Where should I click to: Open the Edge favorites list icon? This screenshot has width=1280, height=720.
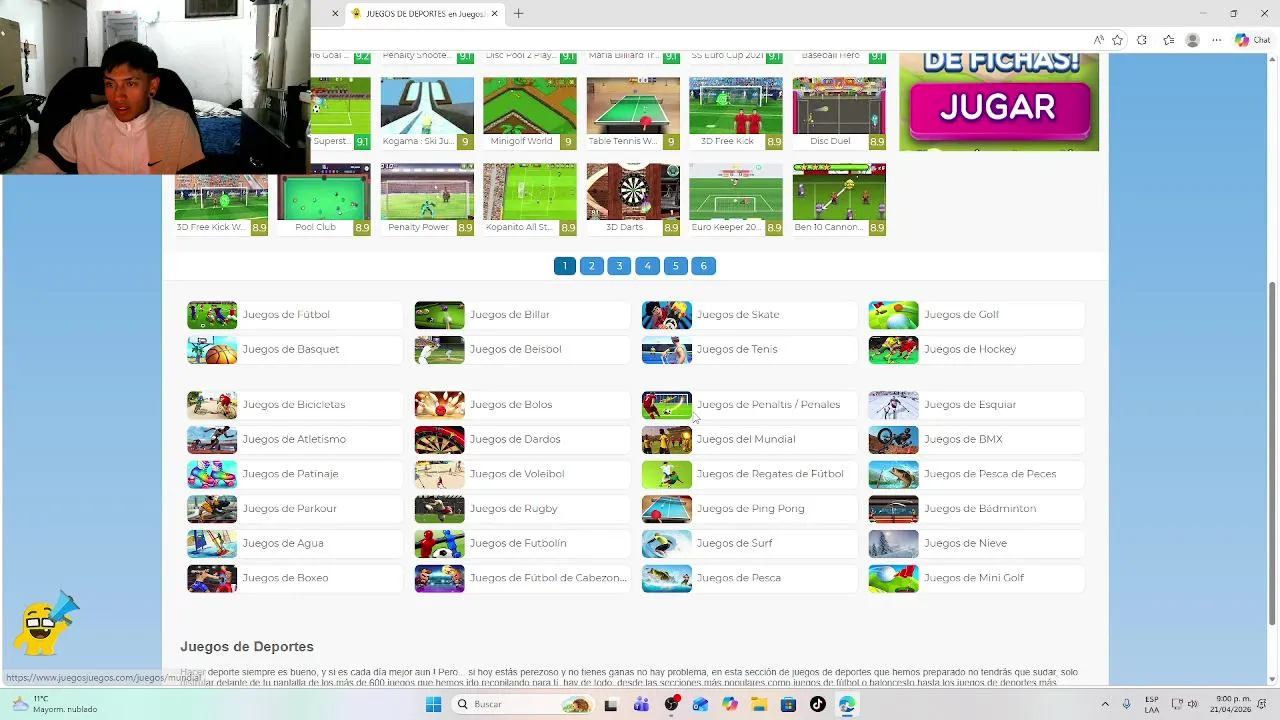coord(1168,40)
